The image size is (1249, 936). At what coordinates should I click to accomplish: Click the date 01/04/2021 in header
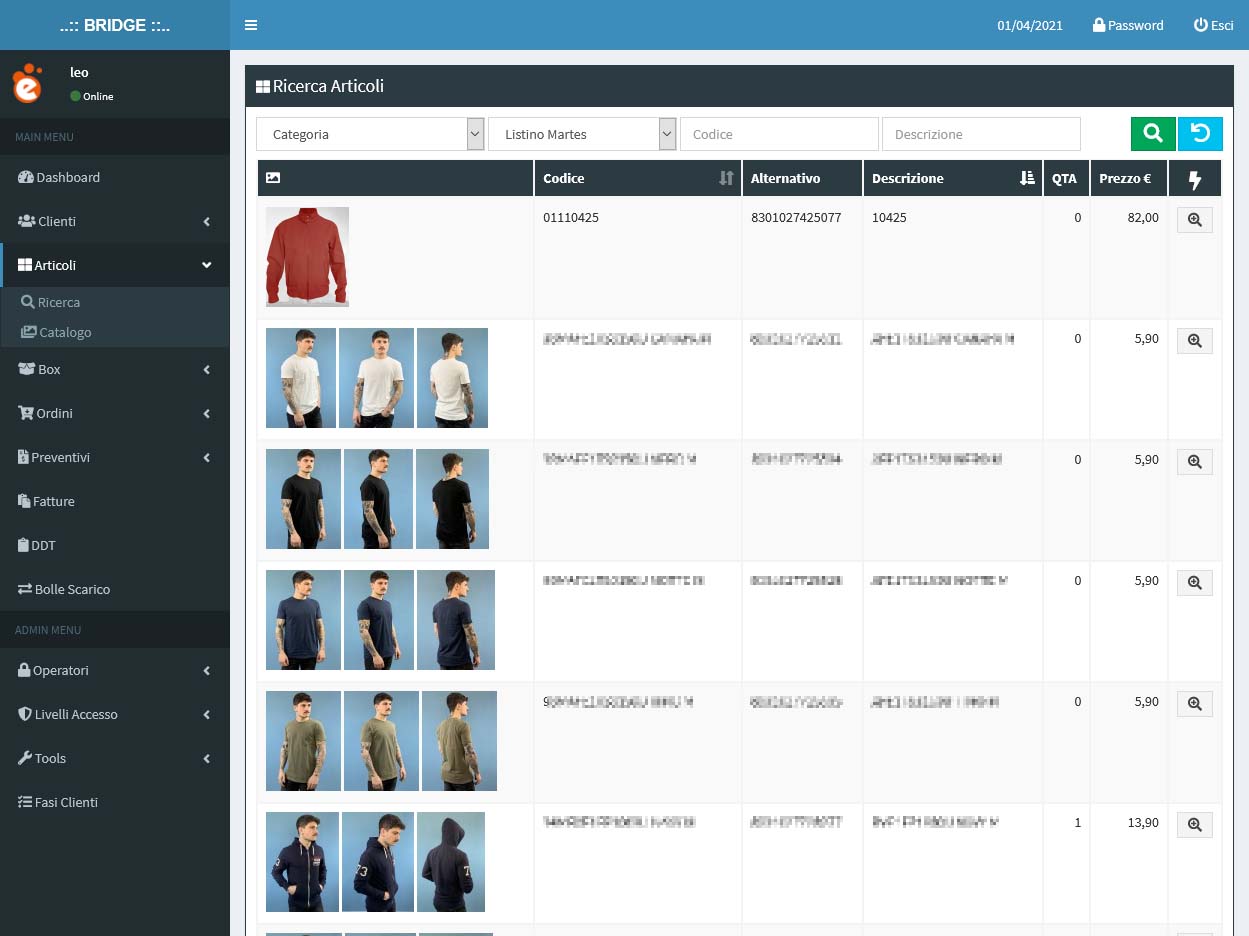pyautogui.click(x=1030, y=25)
